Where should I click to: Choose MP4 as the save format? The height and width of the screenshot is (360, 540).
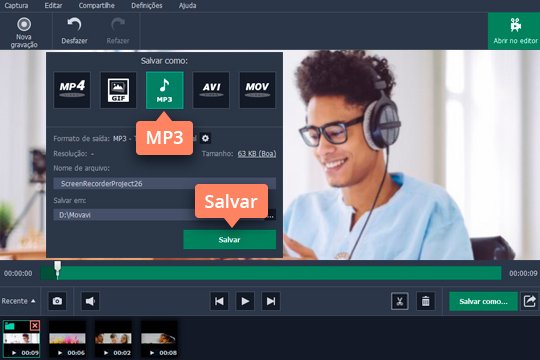click(x=72, y=90)
